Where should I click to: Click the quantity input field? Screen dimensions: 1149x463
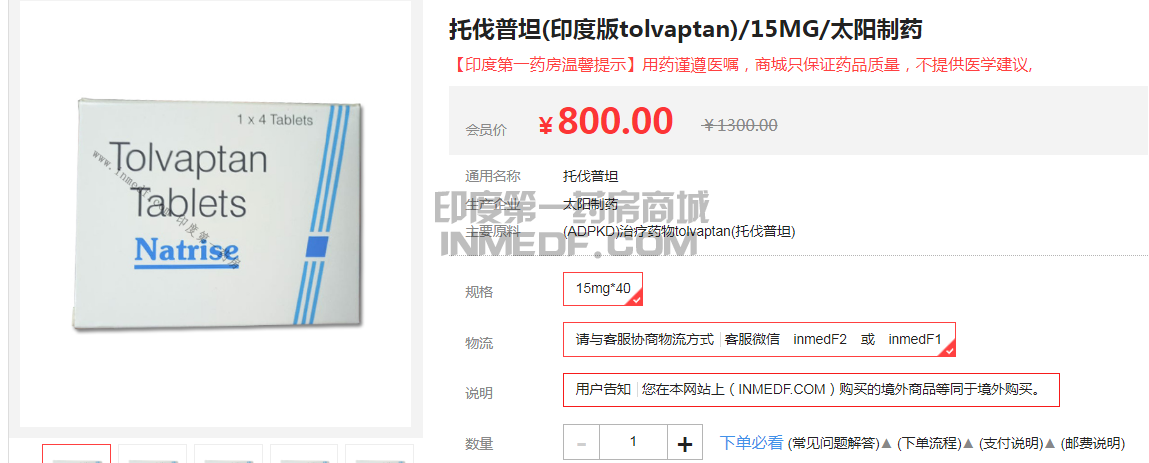[x=633, y=442]
